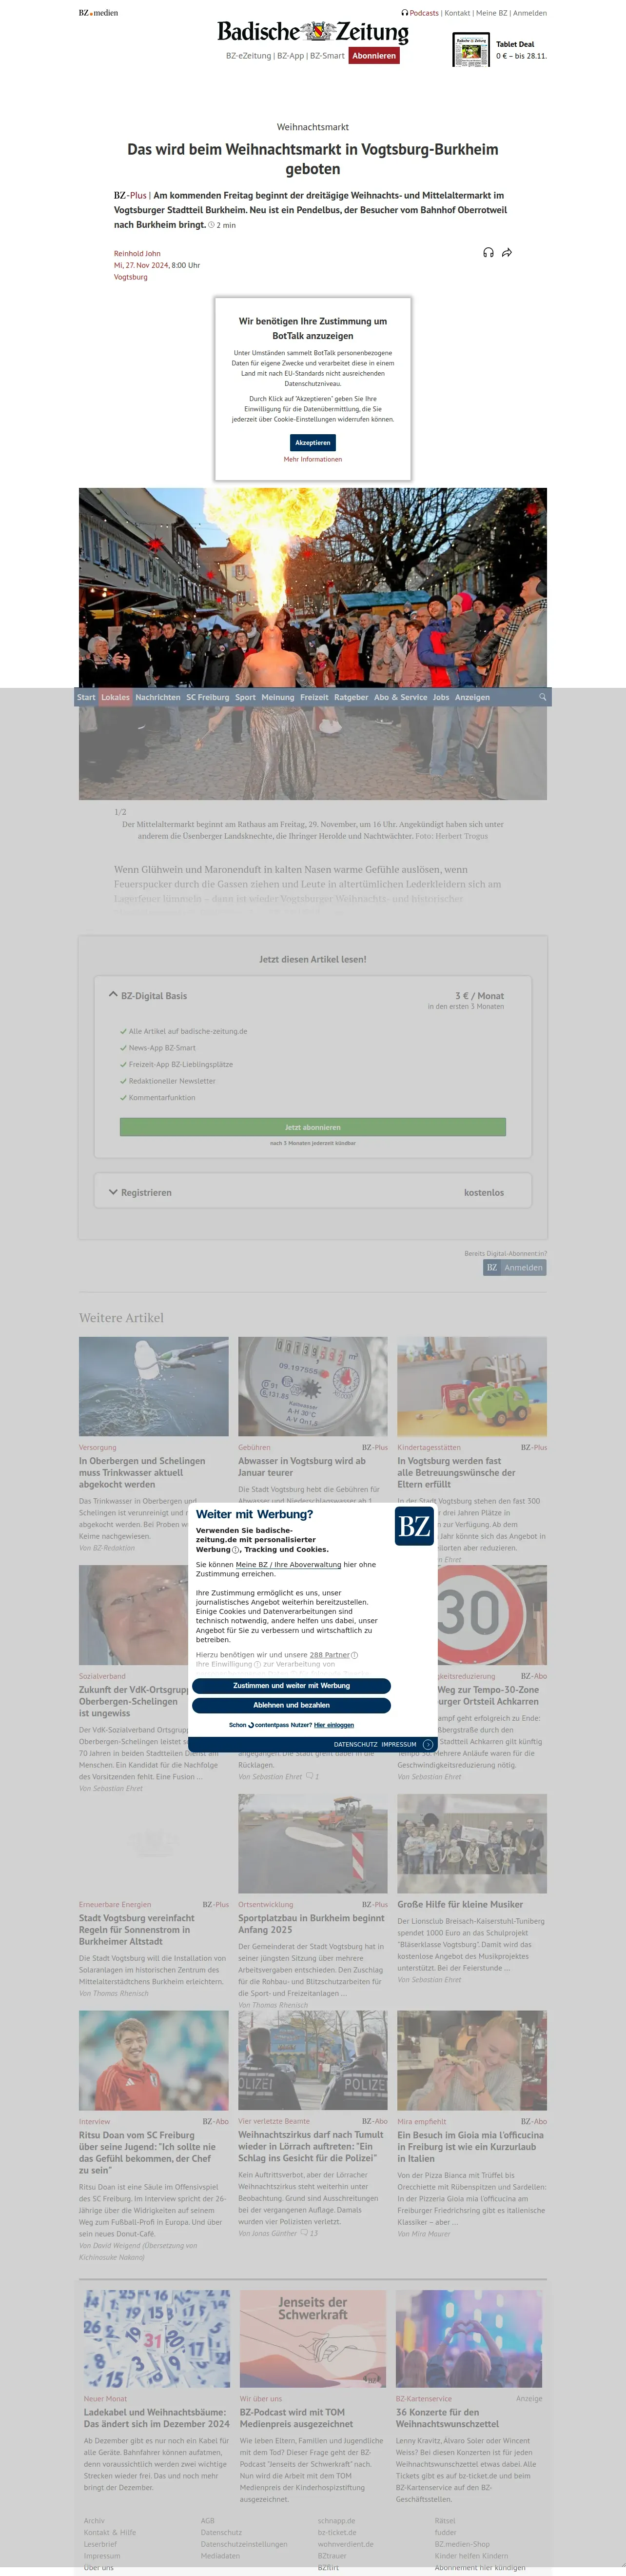
Task: Click the Badische Zeitung logo
Action: click(x=313, y=32)
